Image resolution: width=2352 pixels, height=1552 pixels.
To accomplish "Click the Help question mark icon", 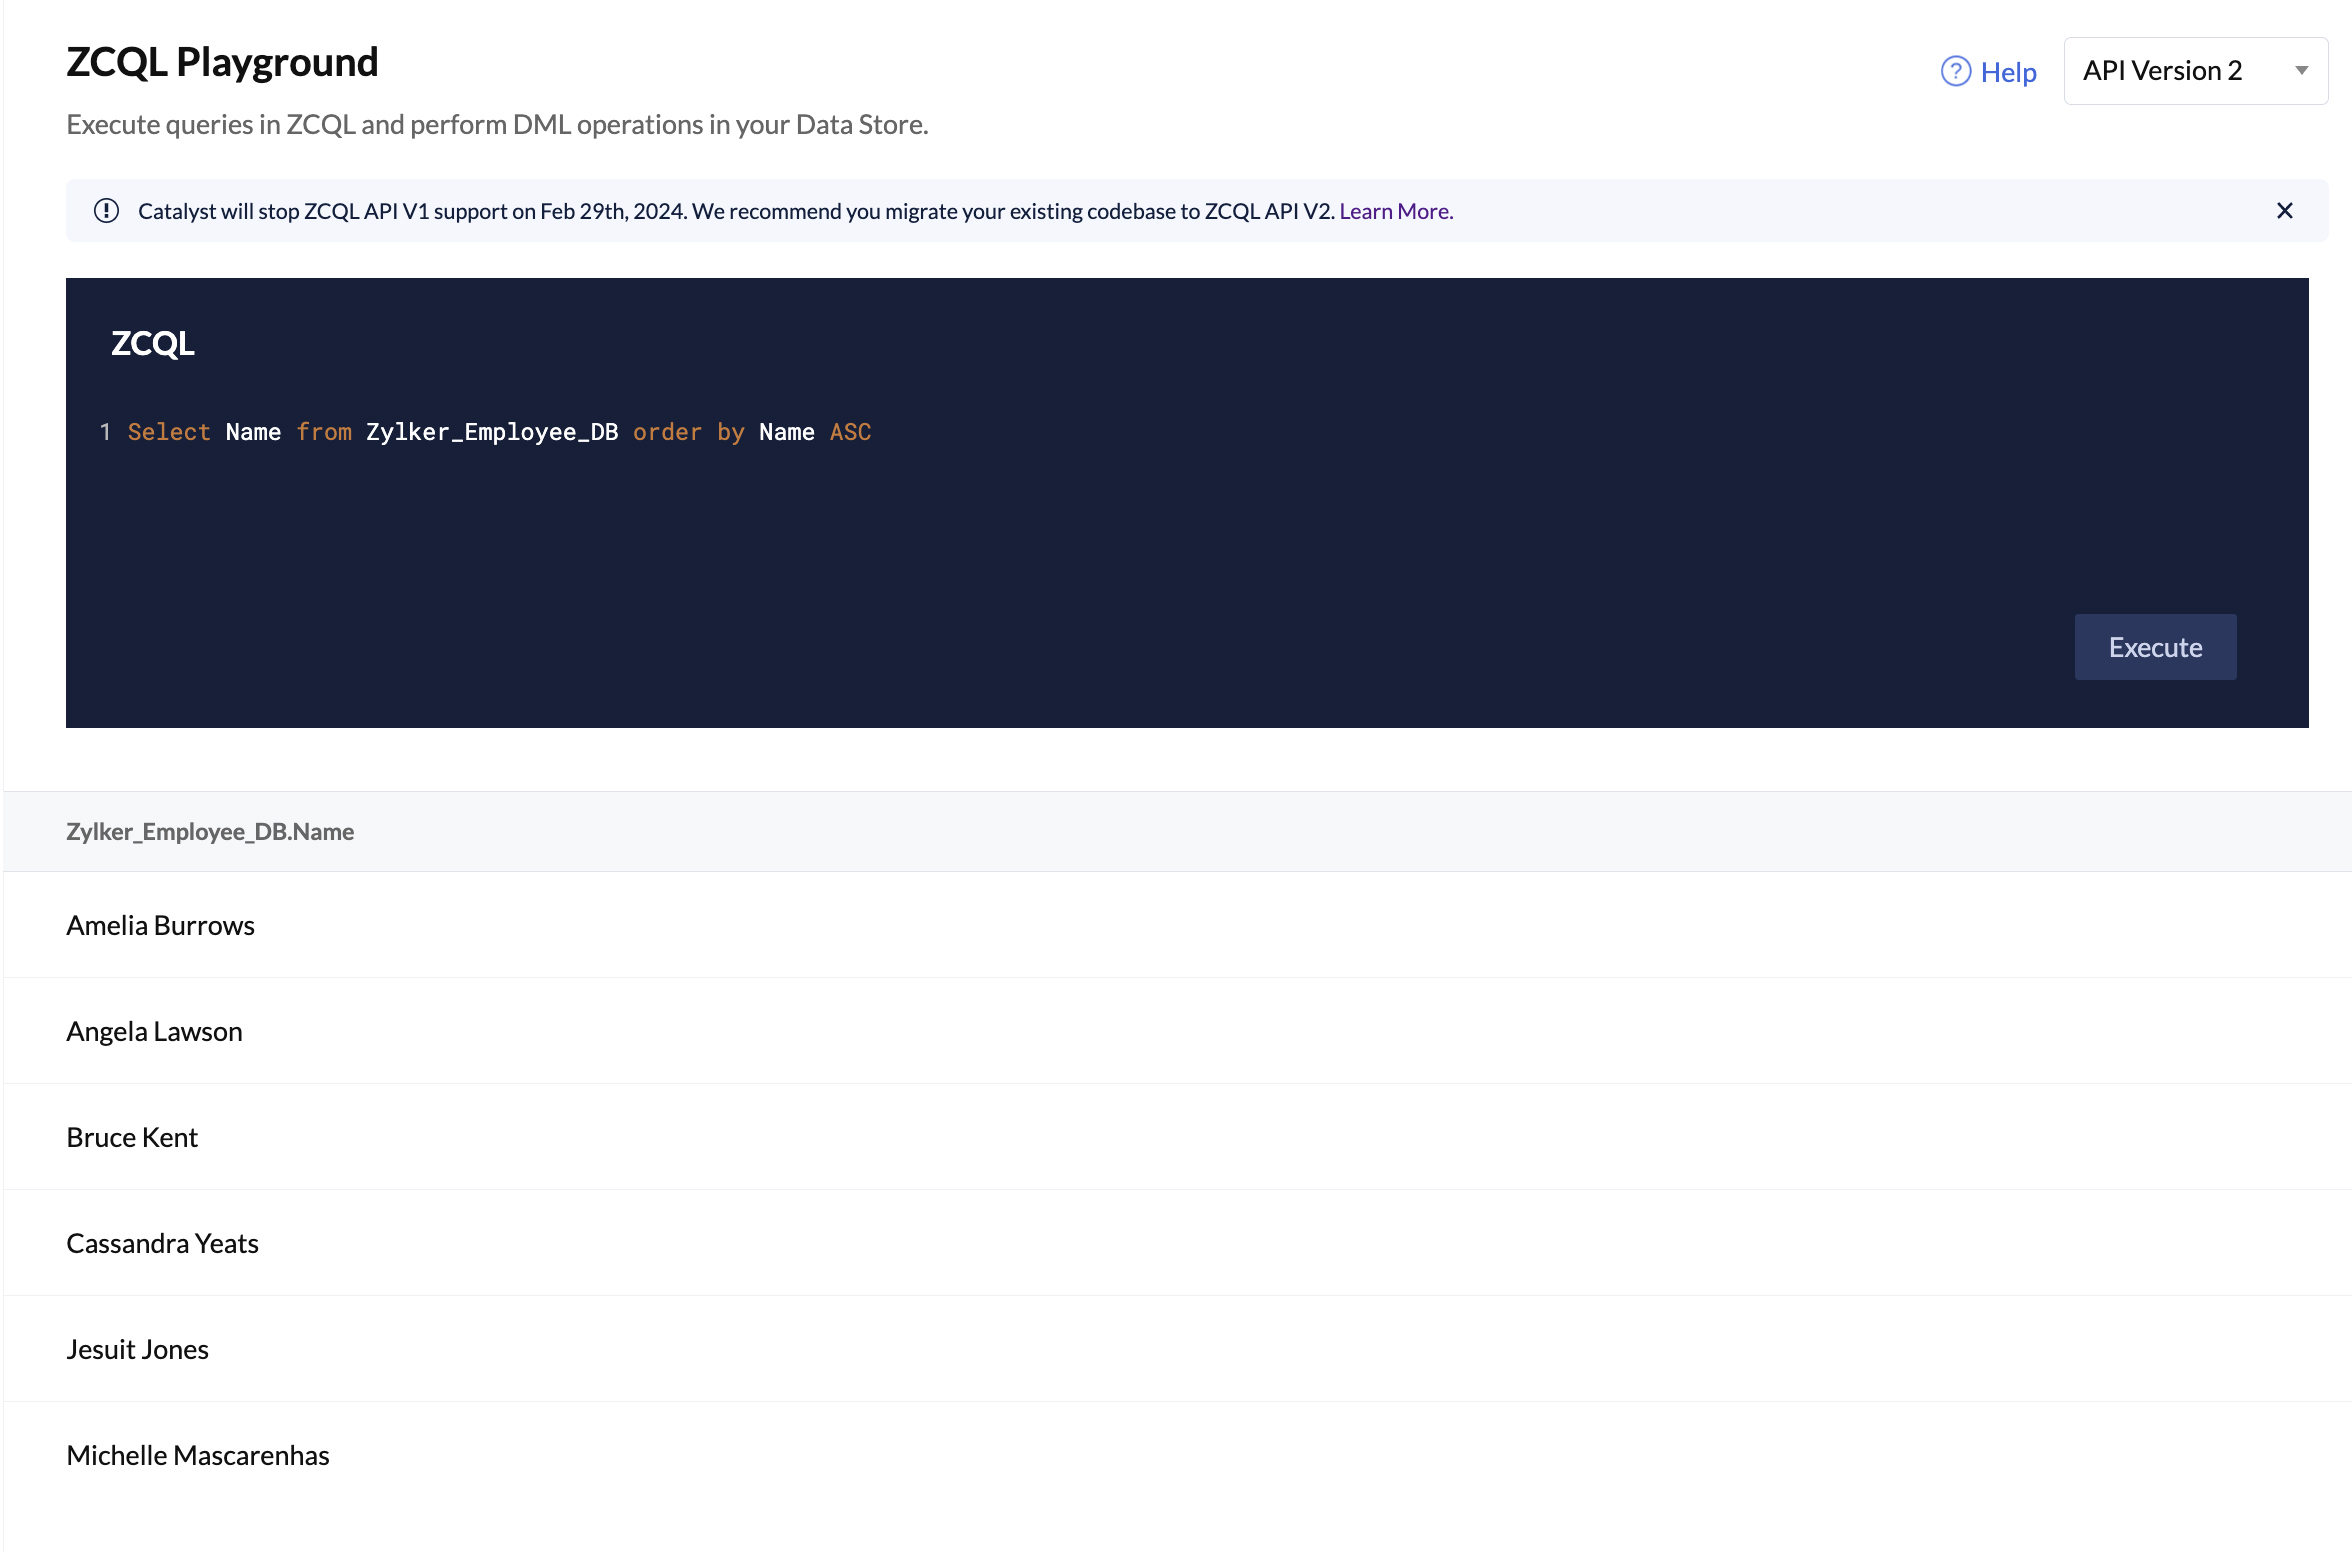I will pos(1955,71).
